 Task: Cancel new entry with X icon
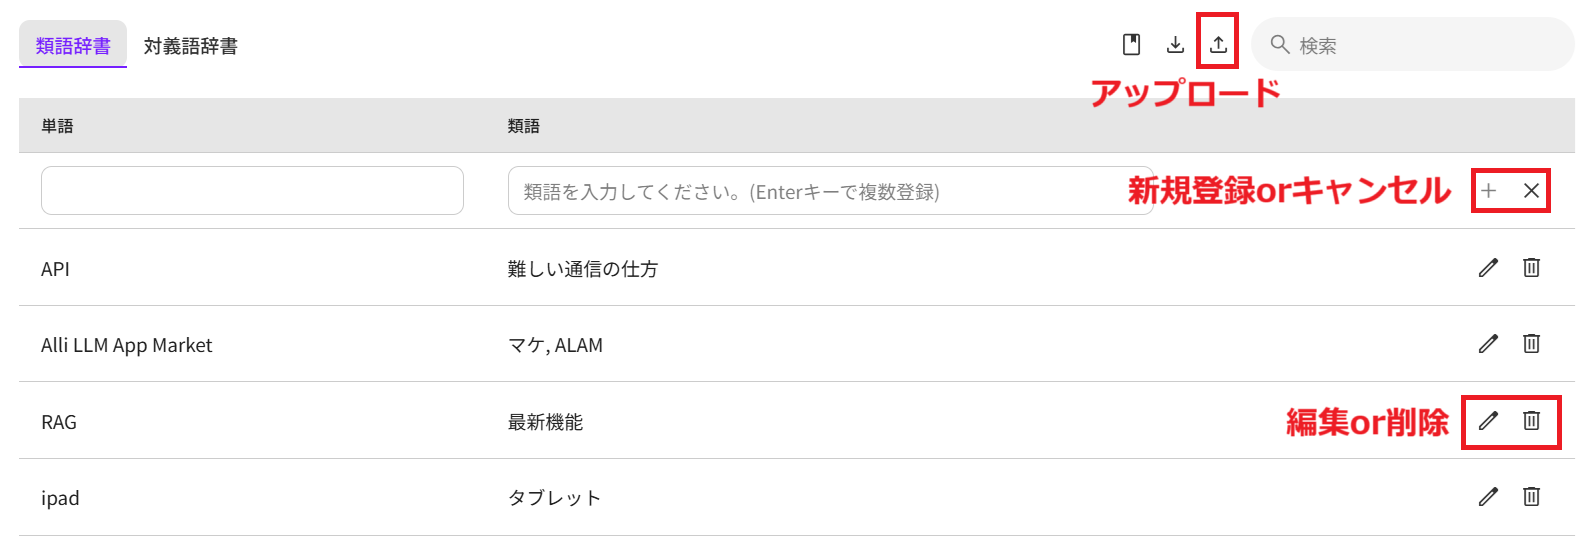click(x=1531, y=191)
